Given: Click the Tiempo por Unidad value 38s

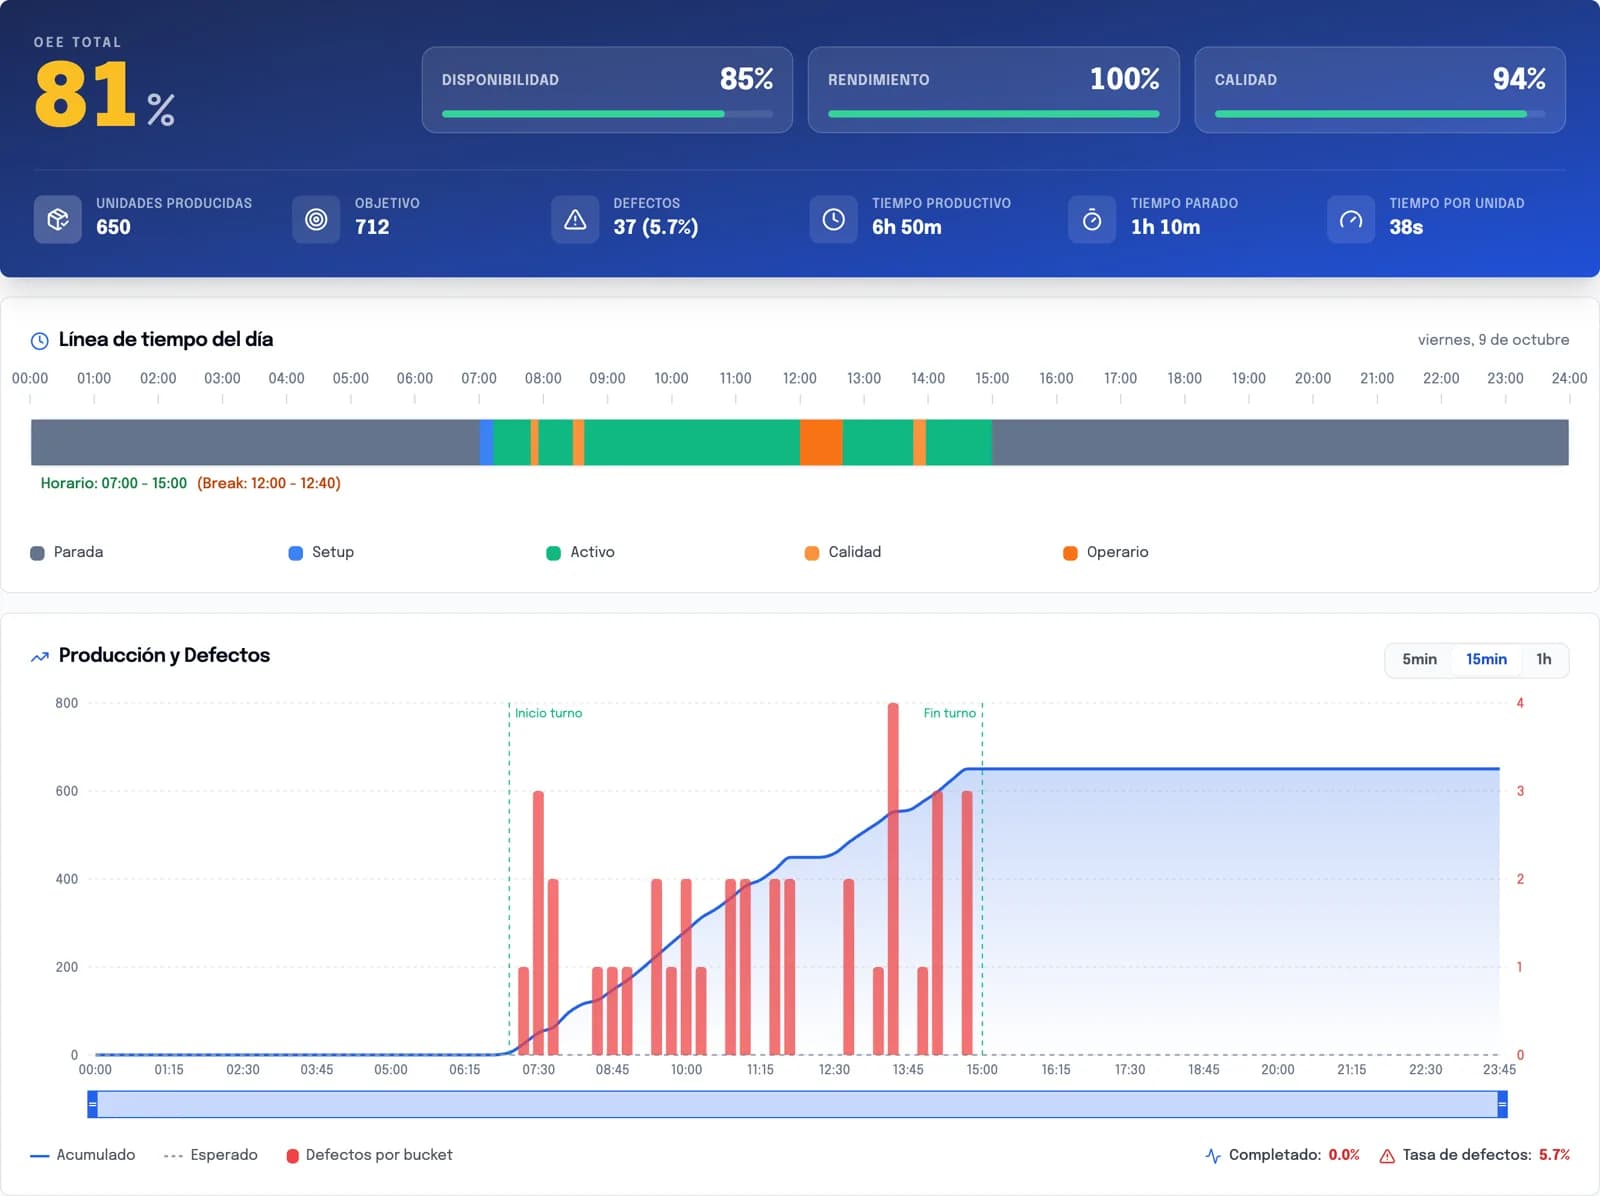Looking at the screenshot, I should [x=1406, y=227].
